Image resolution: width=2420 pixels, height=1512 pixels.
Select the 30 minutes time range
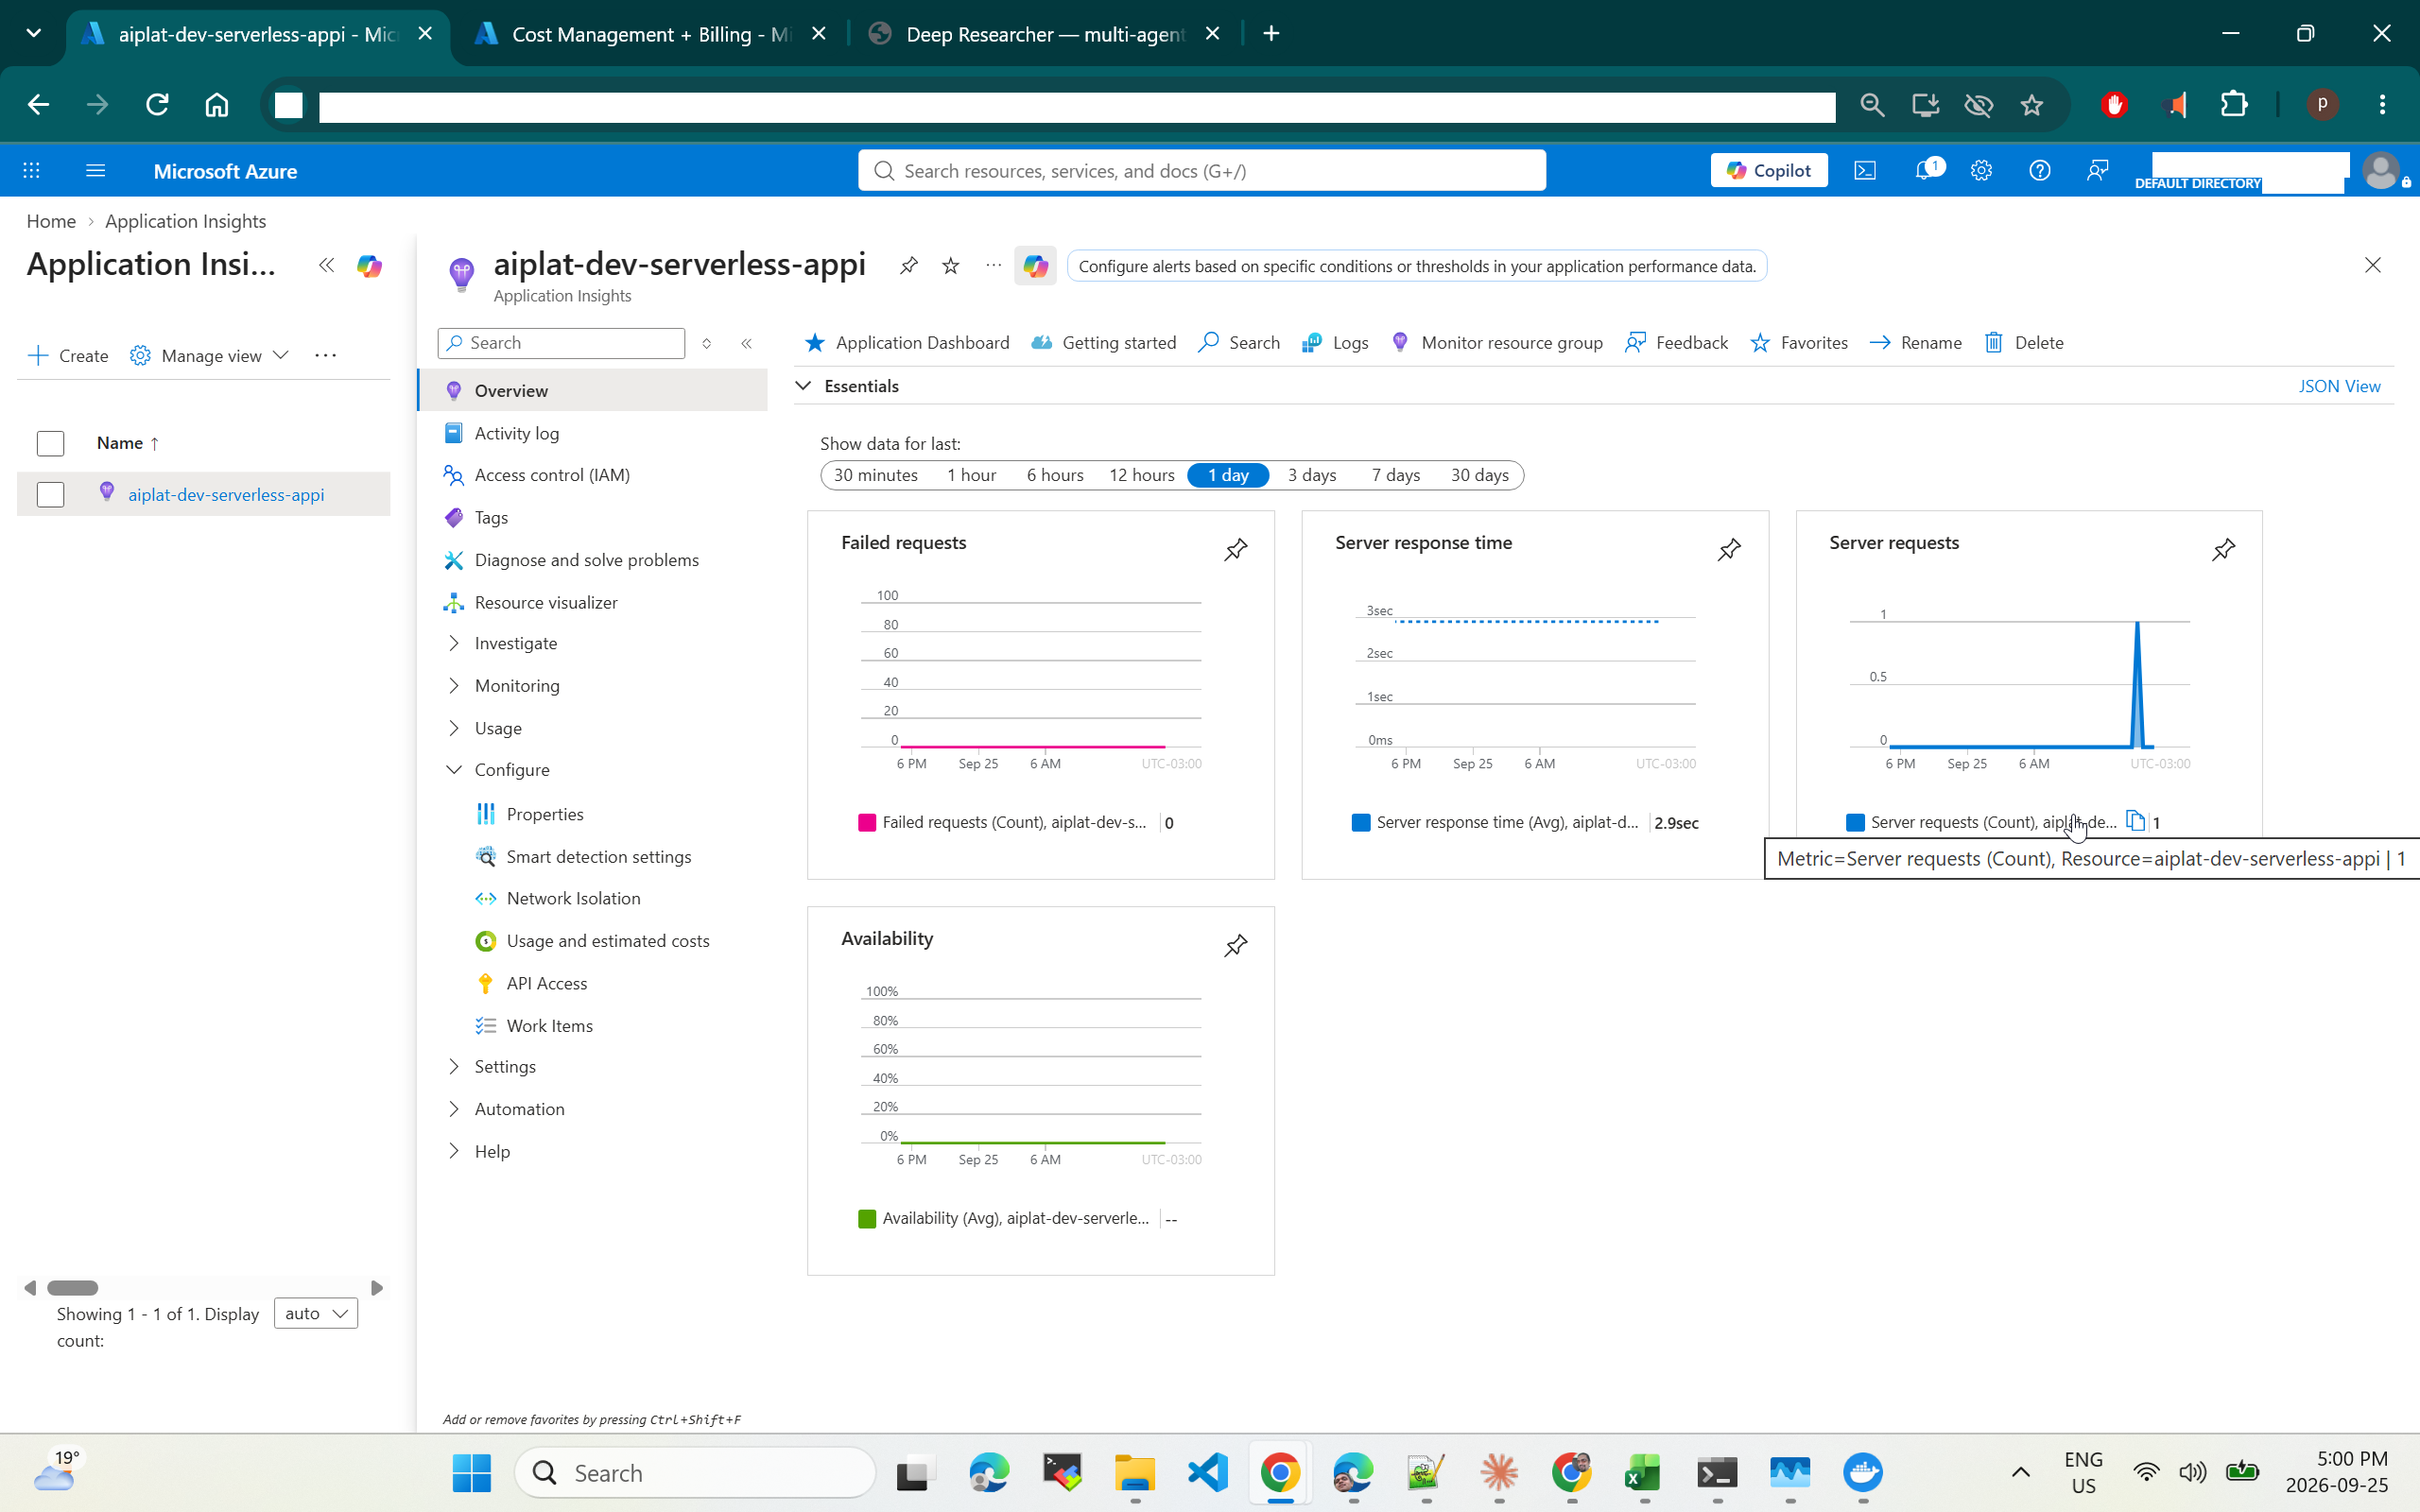tap(875, 475)
